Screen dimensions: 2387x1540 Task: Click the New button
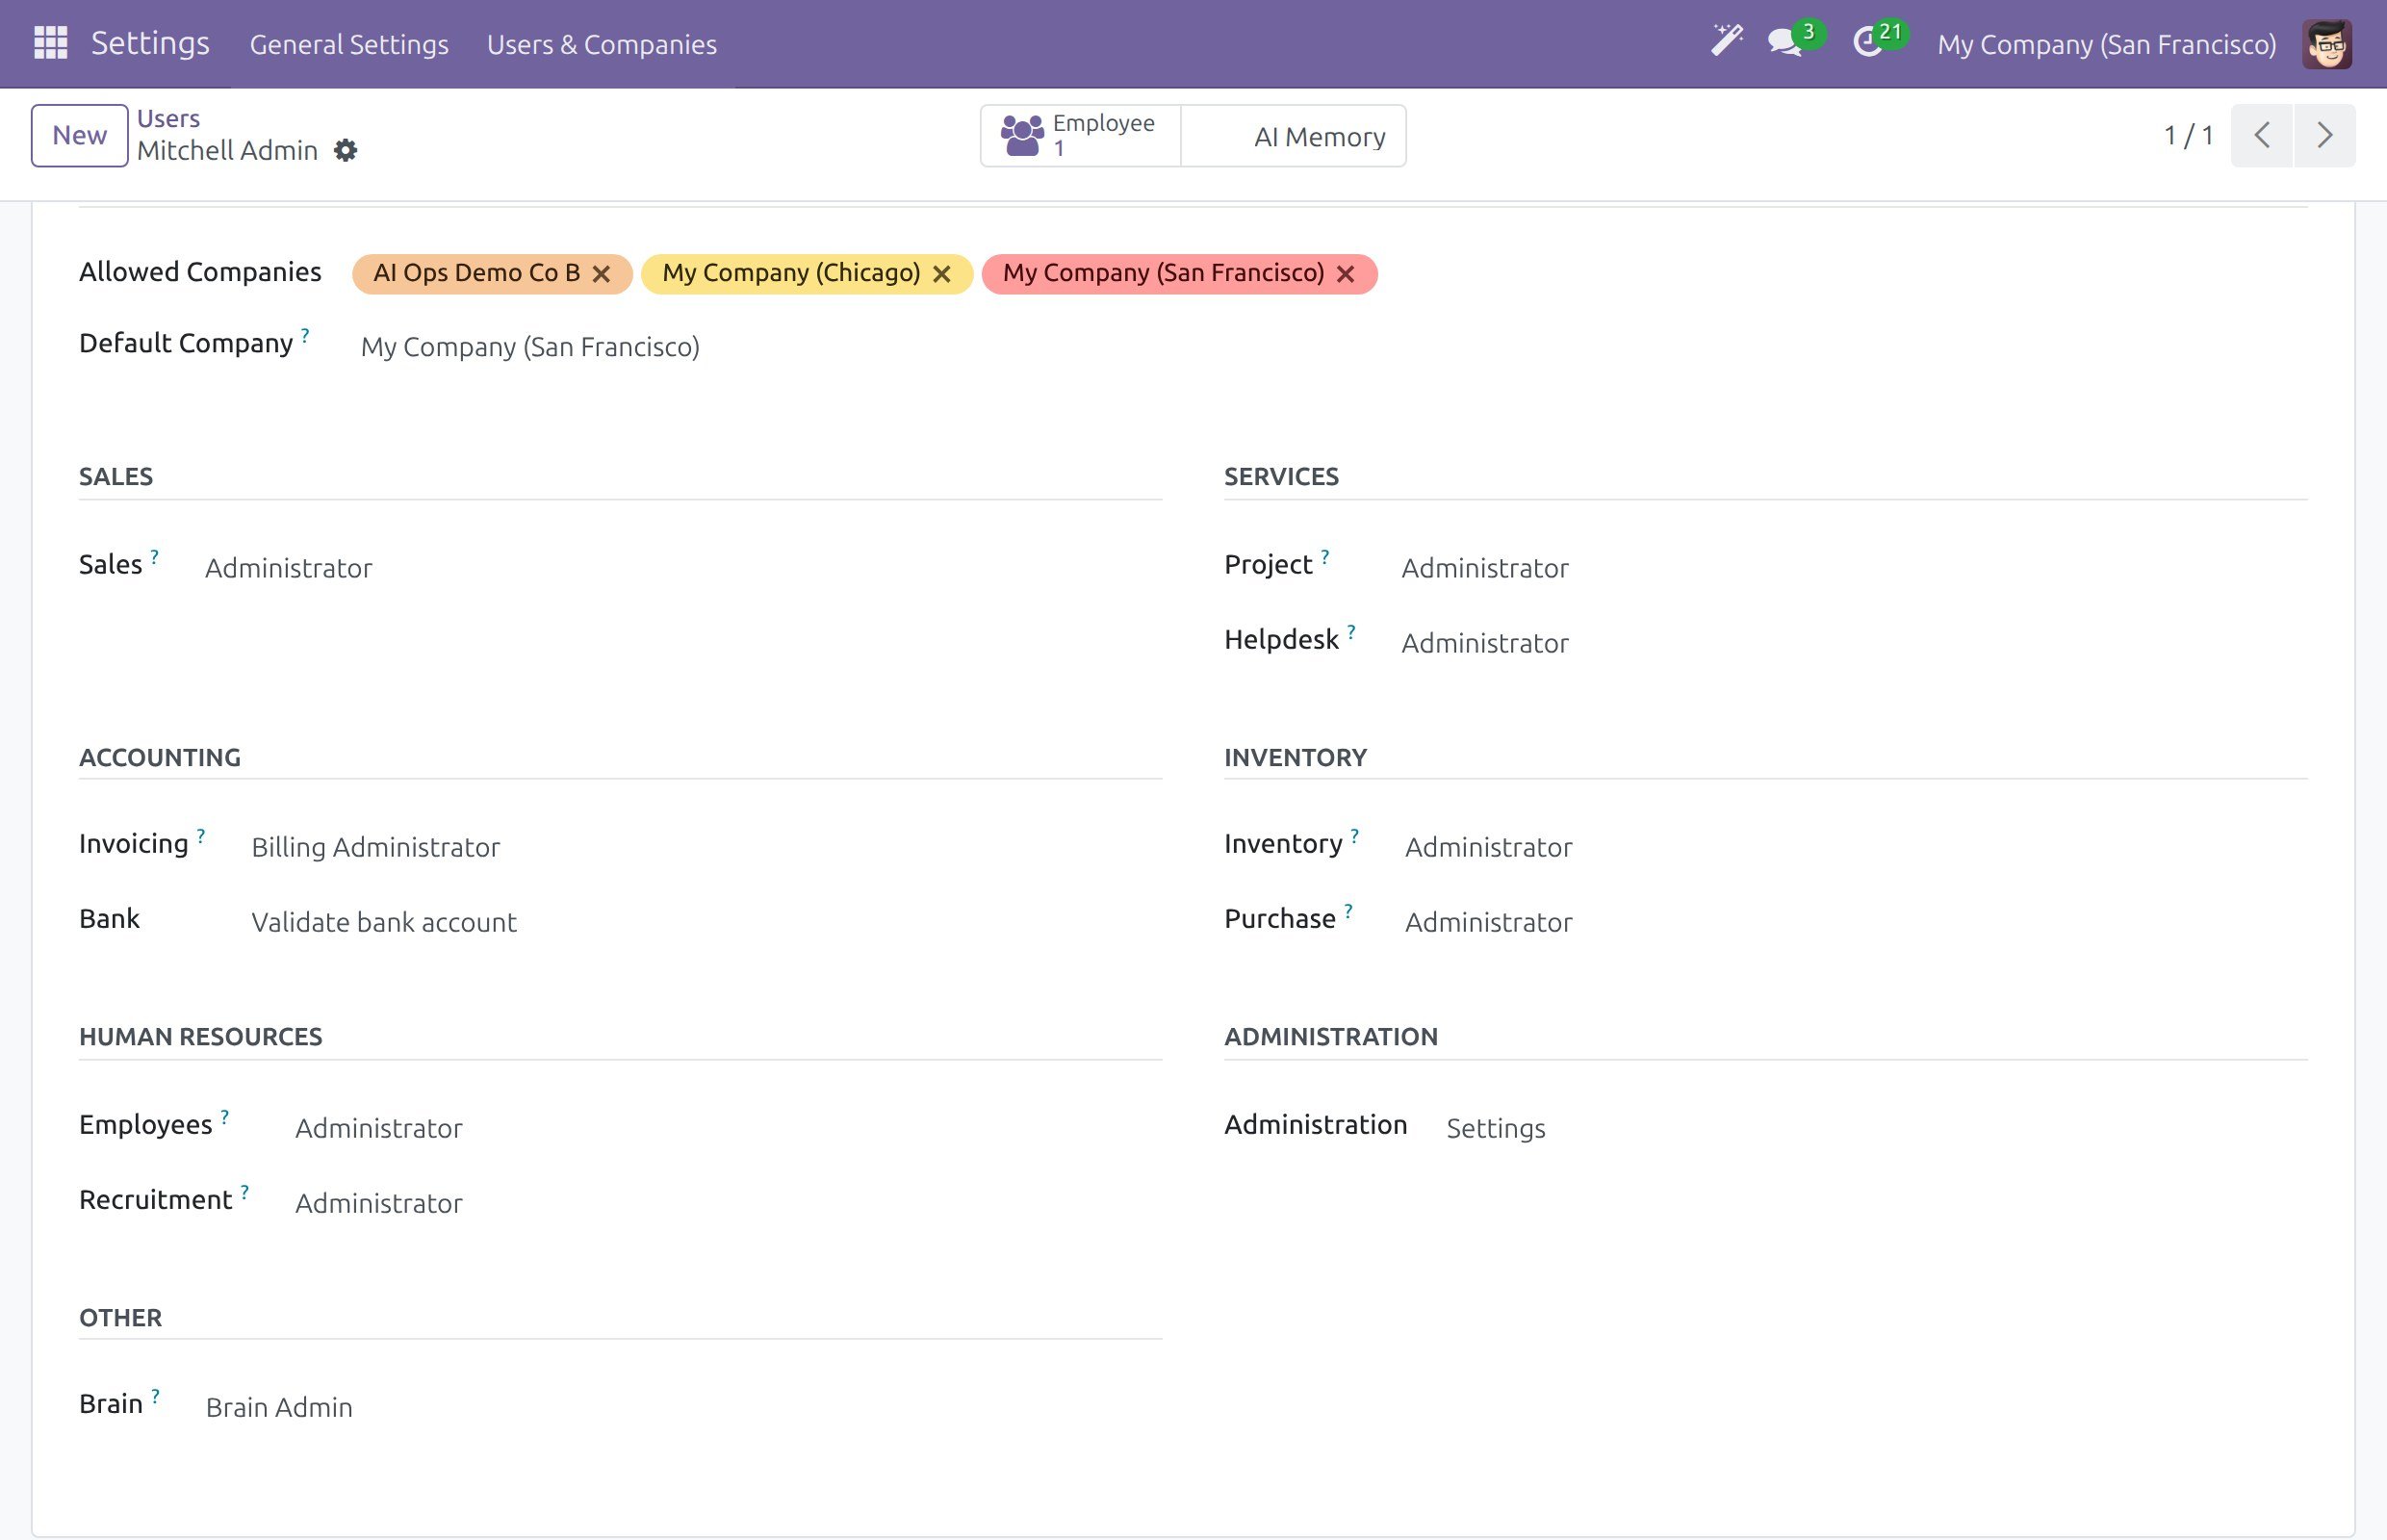pos(79,135)
